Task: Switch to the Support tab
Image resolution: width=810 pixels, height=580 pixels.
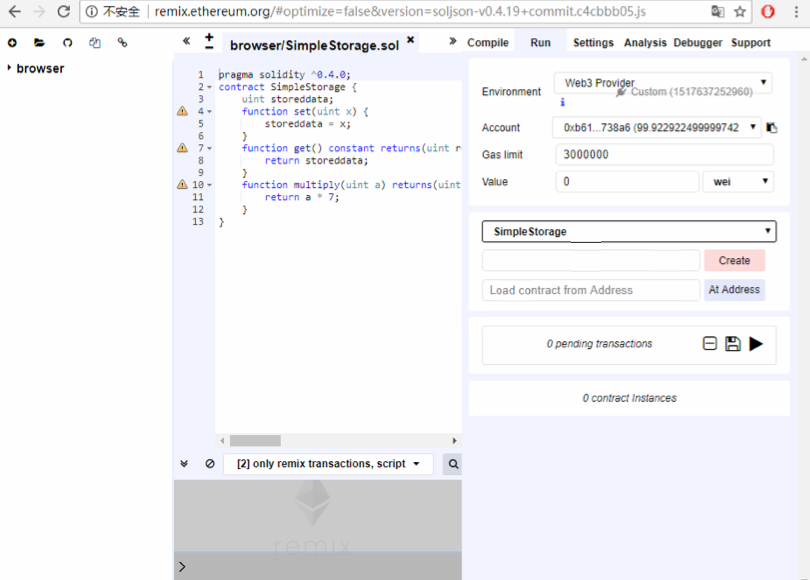Action: click(x=751, y=43)
